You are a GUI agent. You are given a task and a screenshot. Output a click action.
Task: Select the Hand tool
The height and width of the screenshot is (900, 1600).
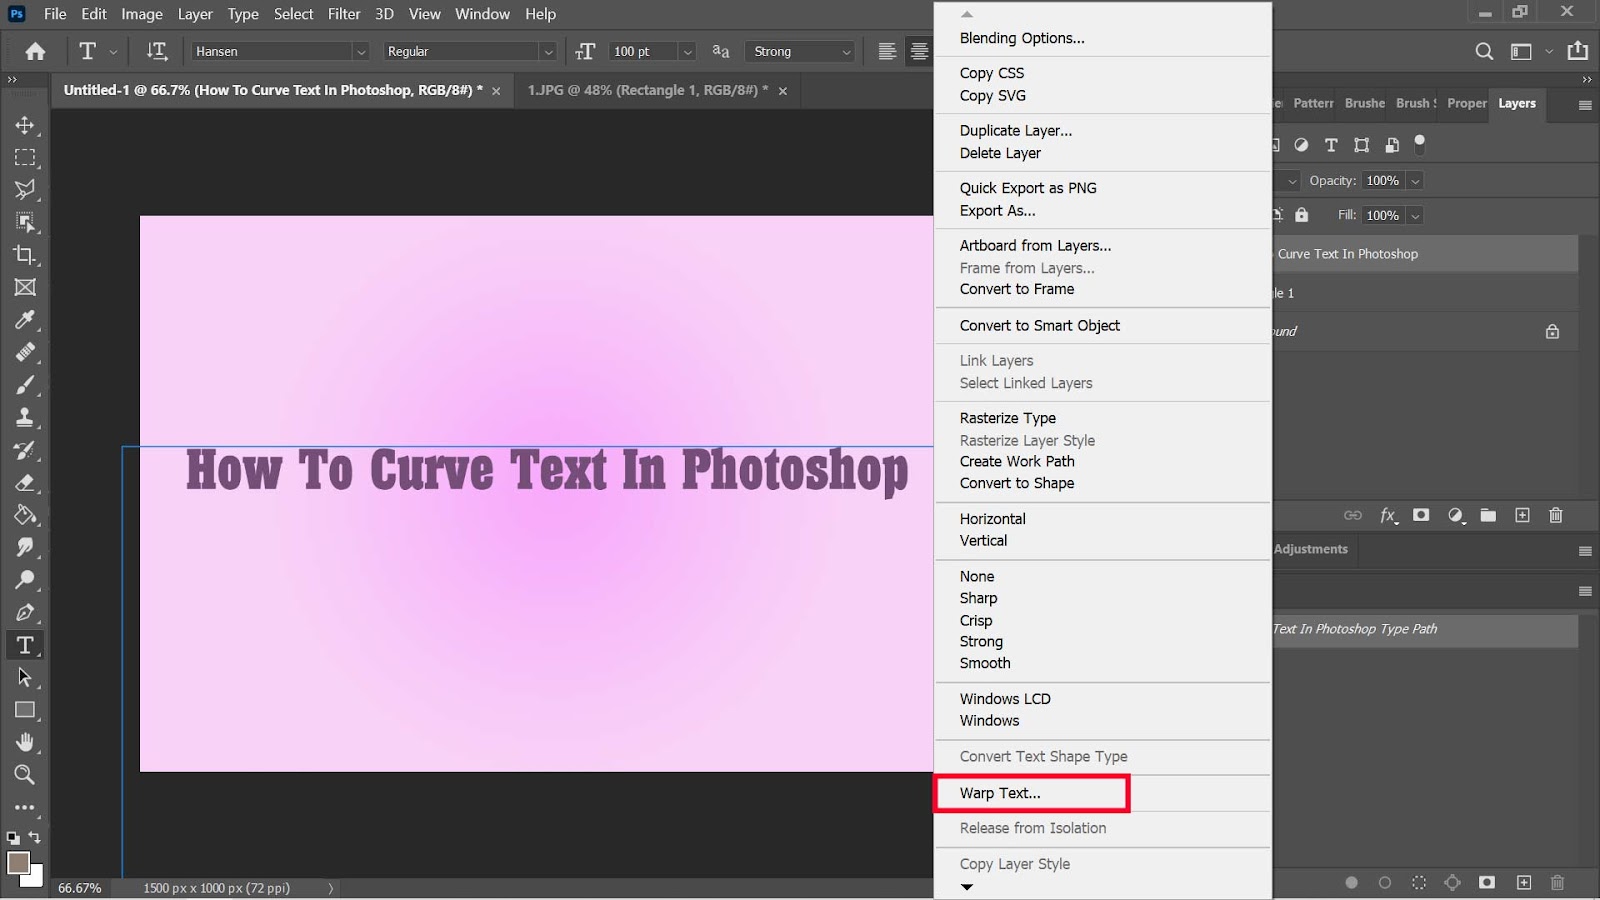[x=25, y=742]
